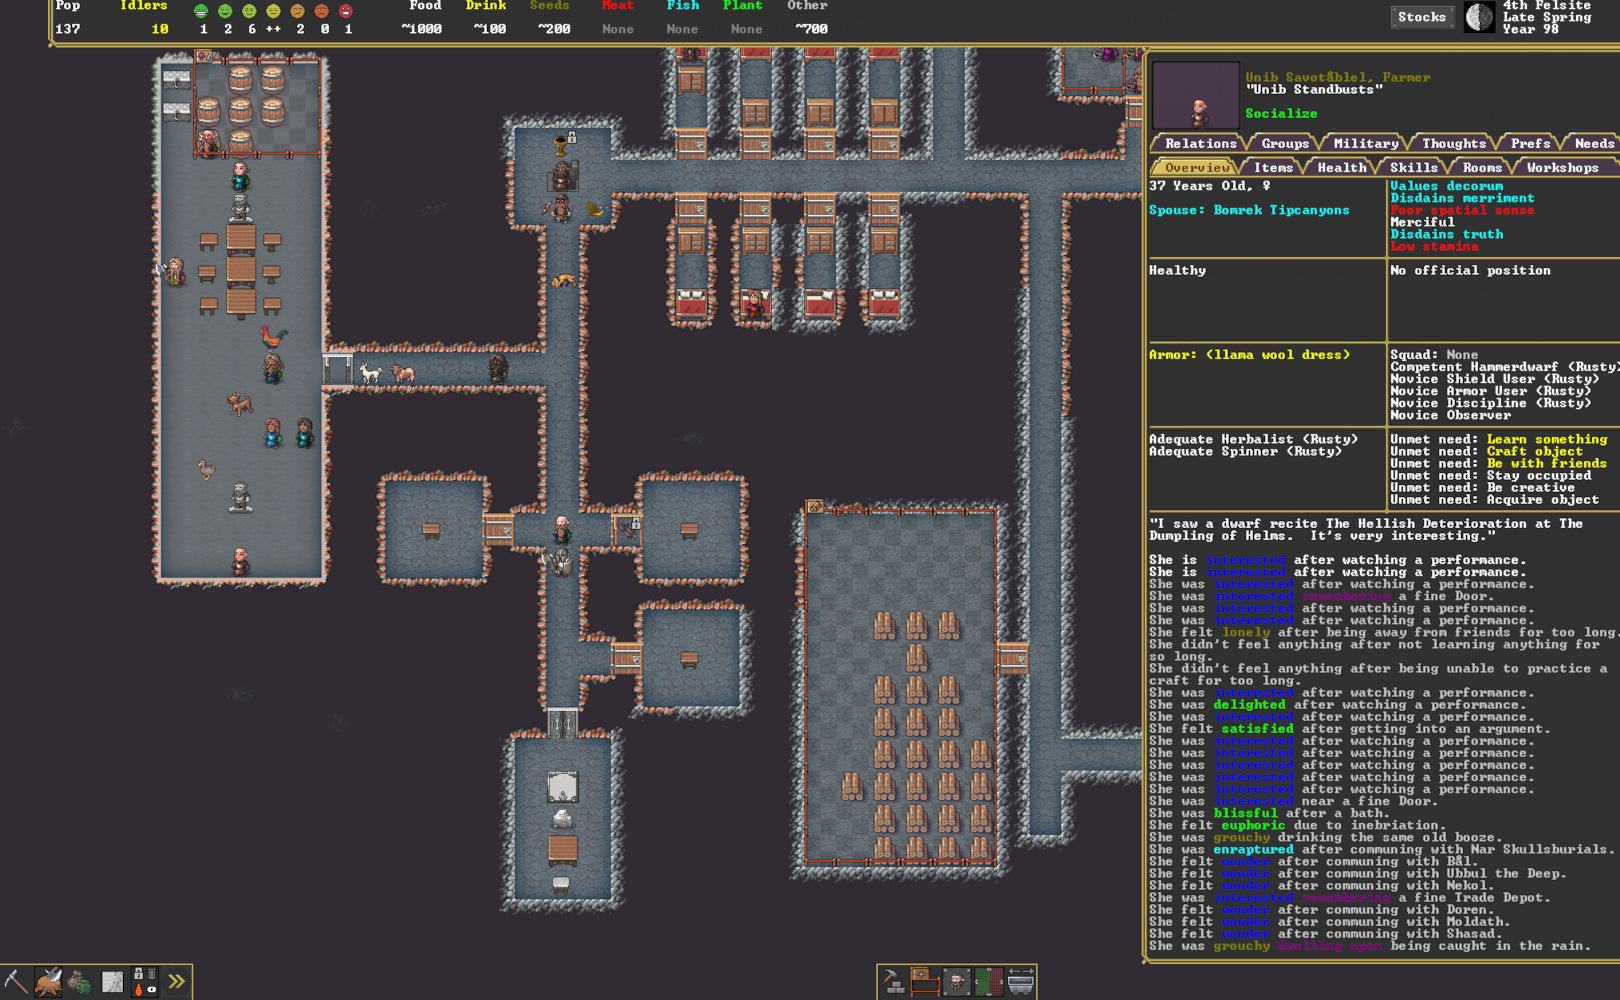The image size is (1620, 1000).
Task: Open the zones bed icon
Action: coord(925,982)
